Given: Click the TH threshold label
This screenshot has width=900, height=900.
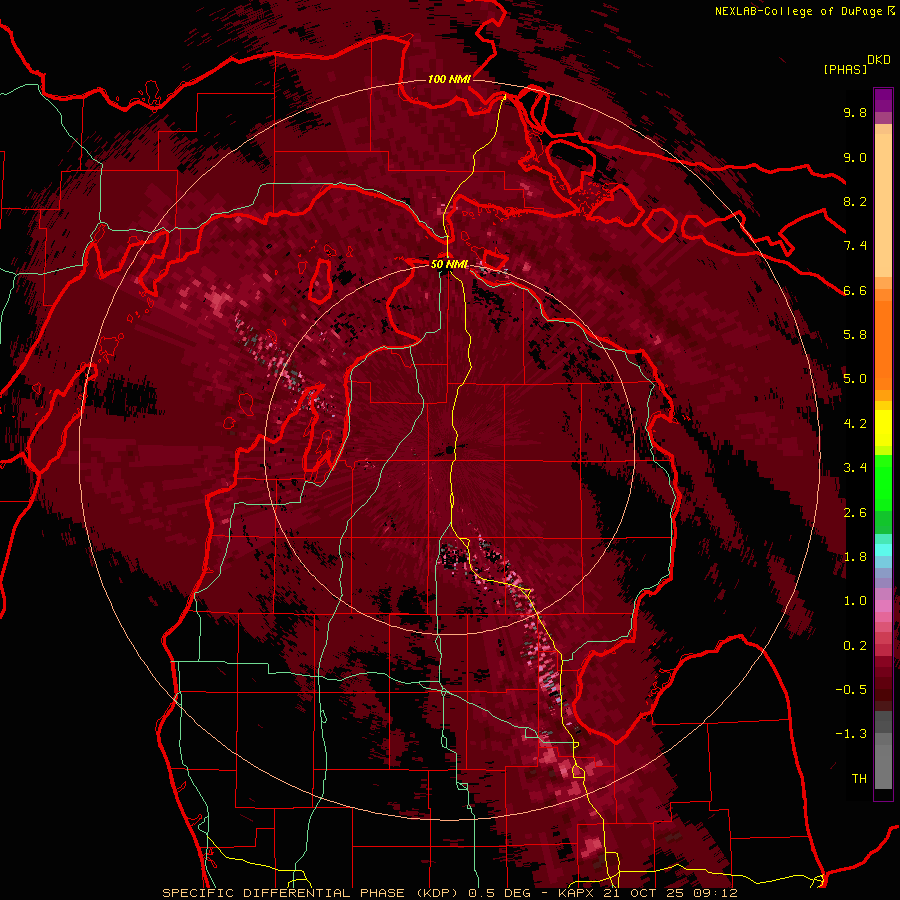Looking at the screenshot, I should (x=859, y=779).
